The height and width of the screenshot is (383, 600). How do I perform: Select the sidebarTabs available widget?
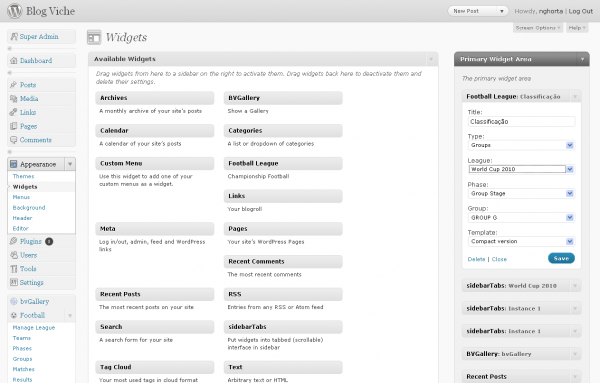click(283, 327)
